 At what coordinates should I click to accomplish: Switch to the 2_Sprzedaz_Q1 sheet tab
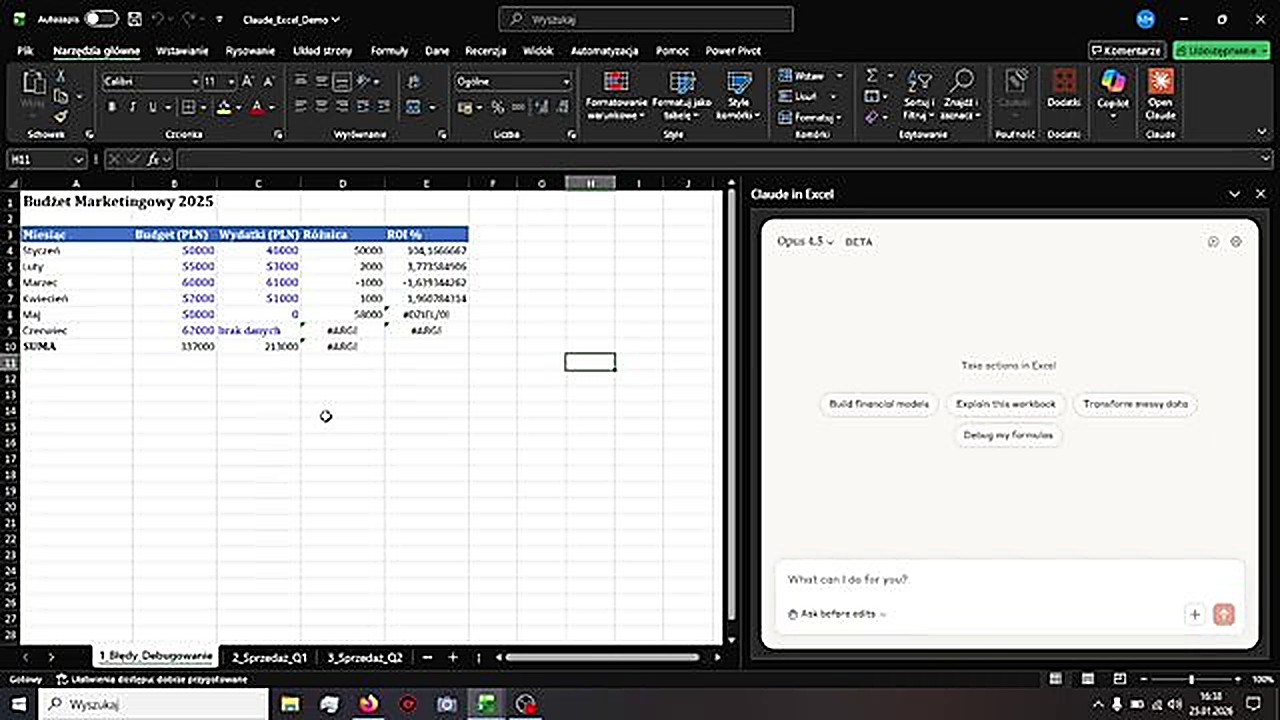[269, 657]
